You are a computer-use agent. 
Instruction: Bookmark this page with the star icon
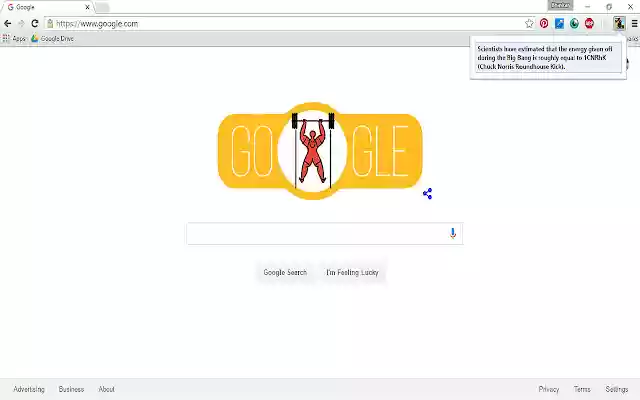point(529,24)
